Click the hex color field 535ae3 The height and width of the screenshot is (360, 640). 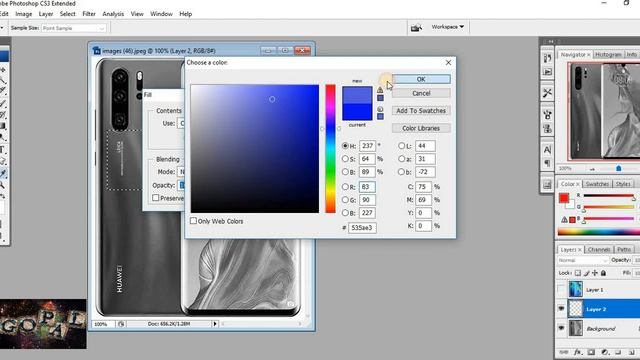point(362,228)
